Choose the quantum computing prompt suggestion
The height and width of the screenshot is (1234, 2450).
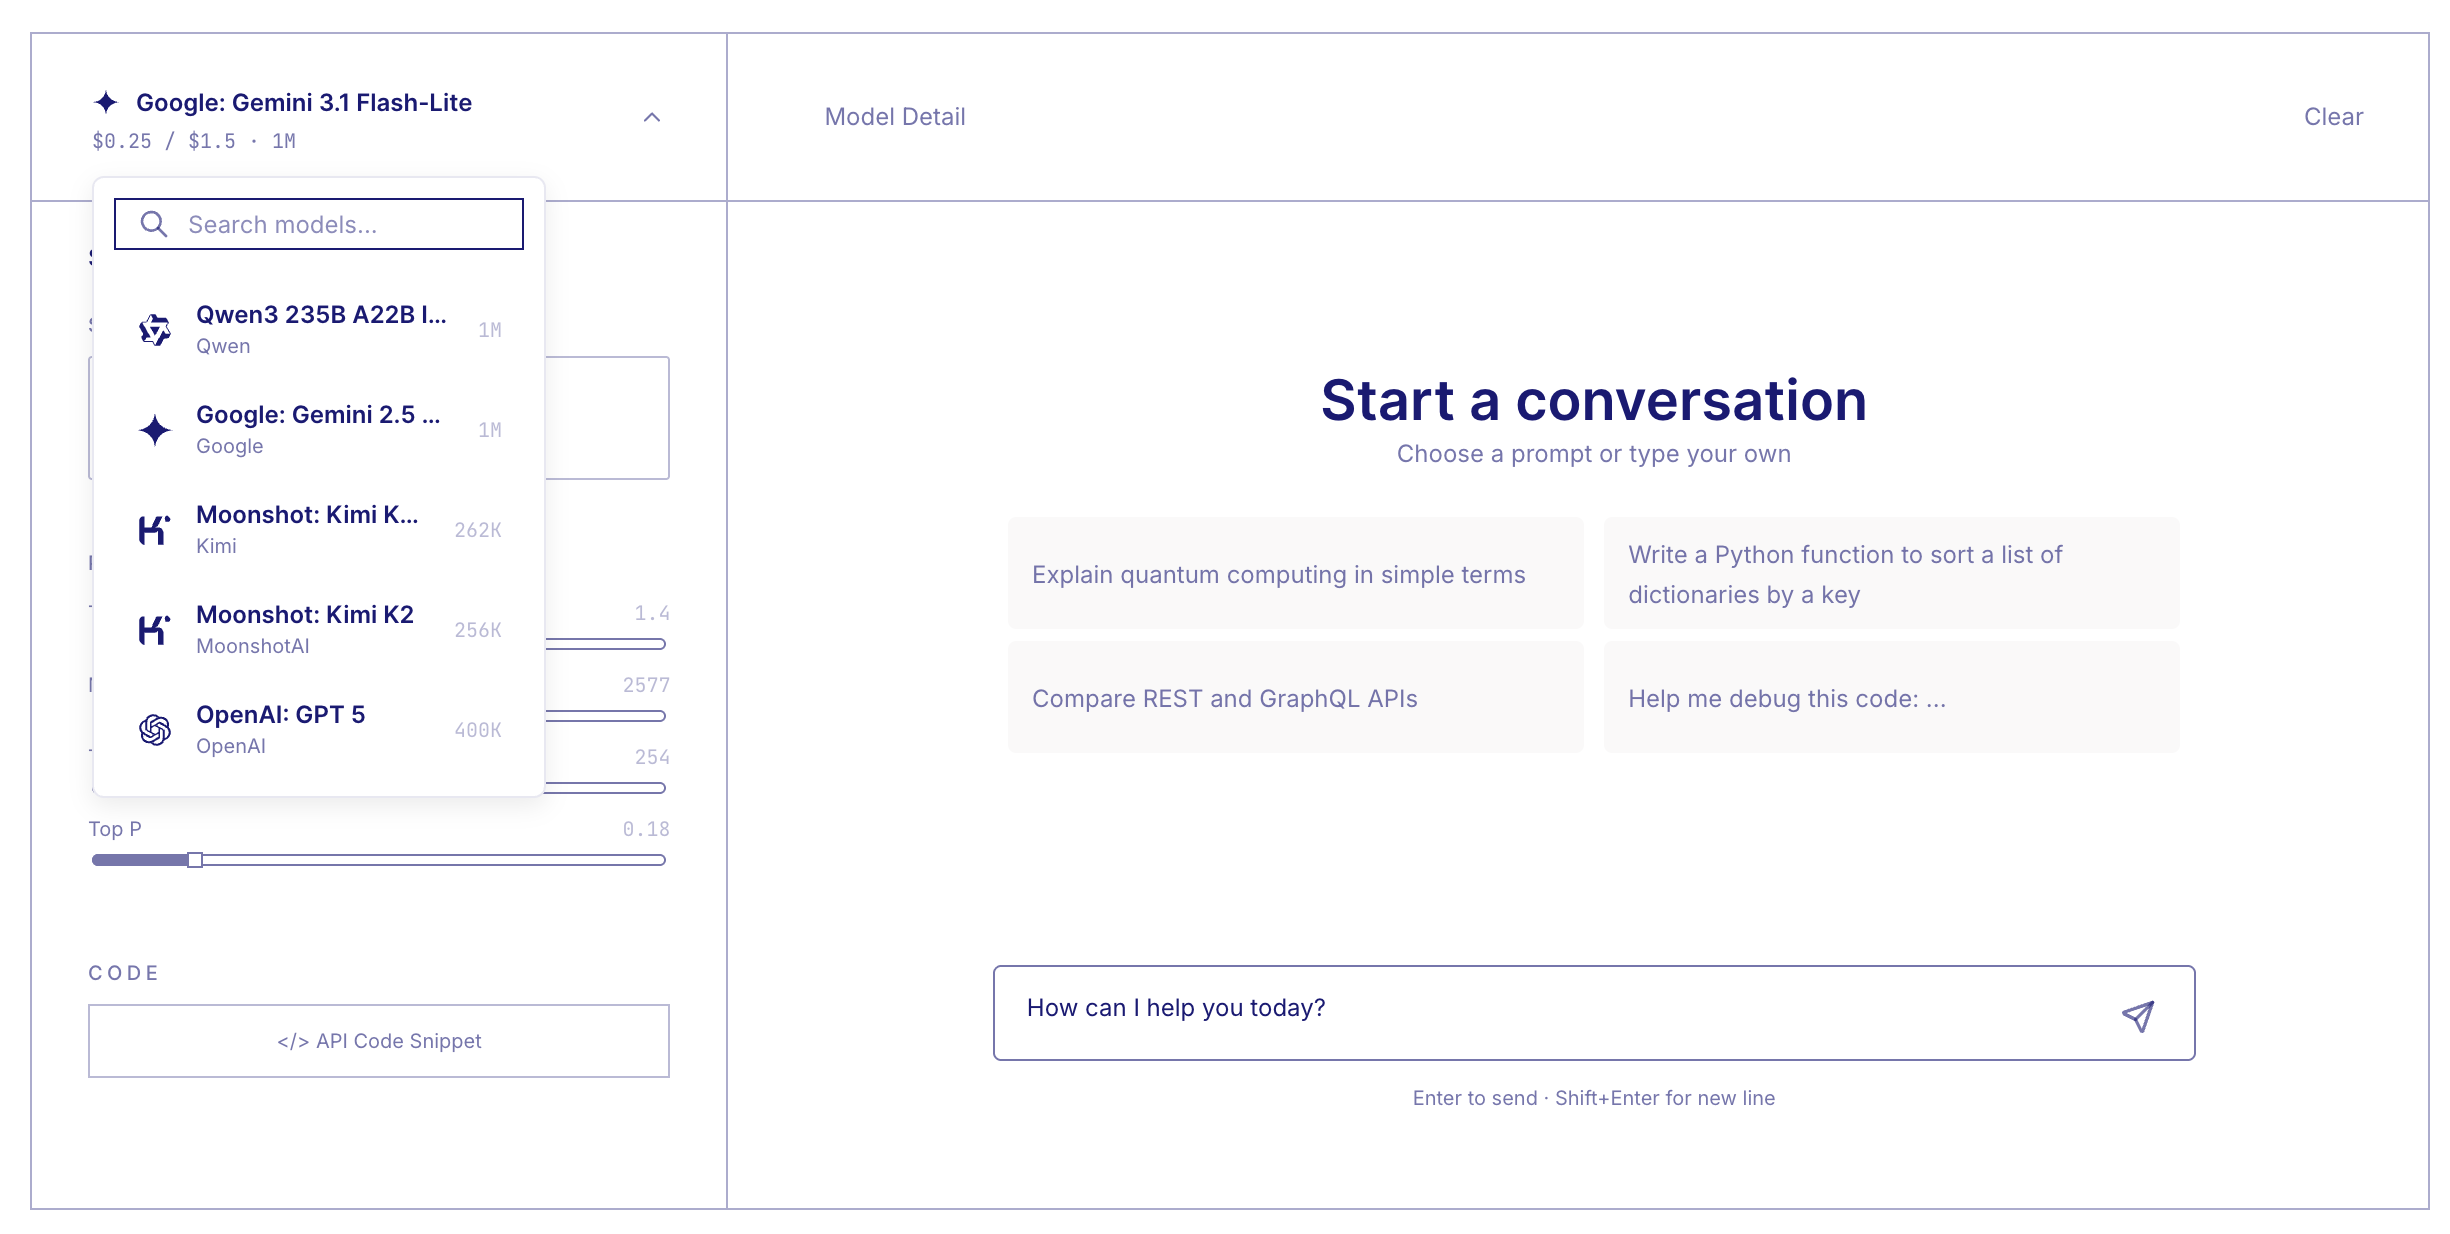[1295, 574]
